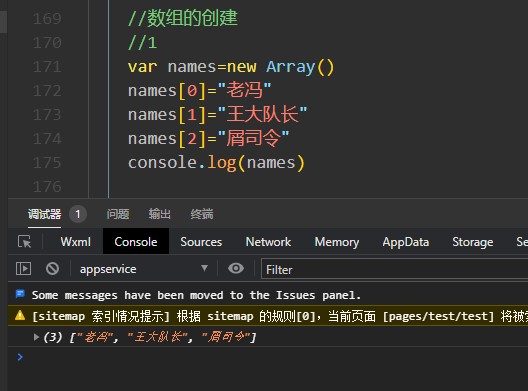Screen dimensions: 528x391
Task: Click the string "王大队长" in the editor
Action: click(x=262, y=114)
